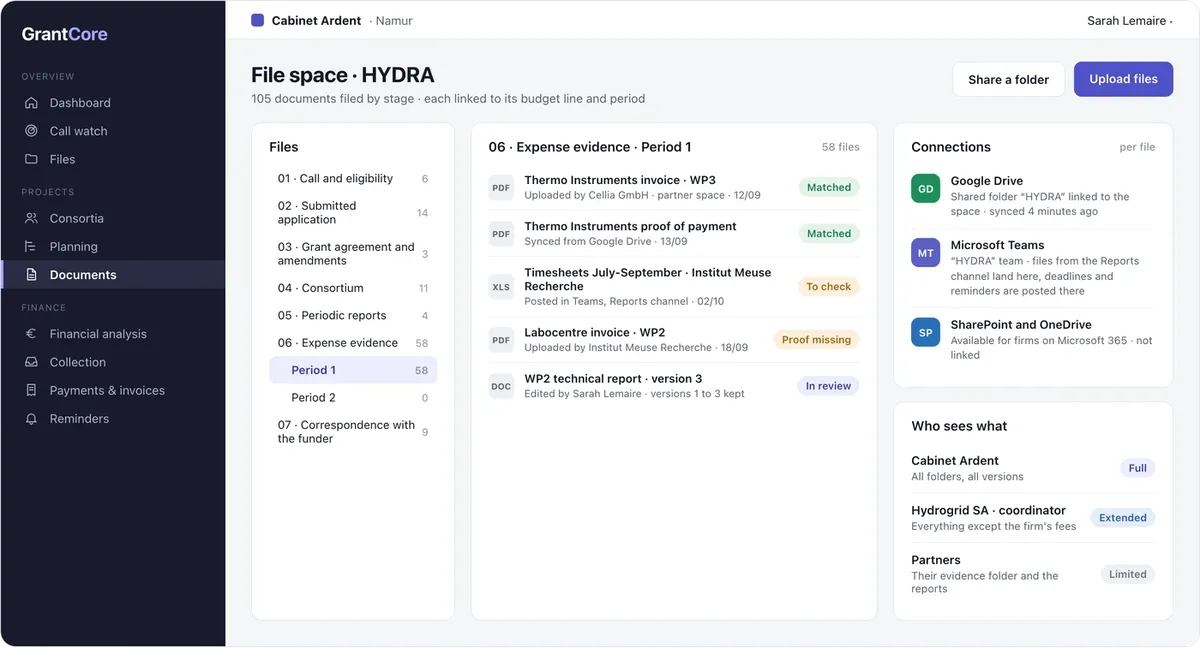Click the SharePoint SP badge

pos(926,333)
